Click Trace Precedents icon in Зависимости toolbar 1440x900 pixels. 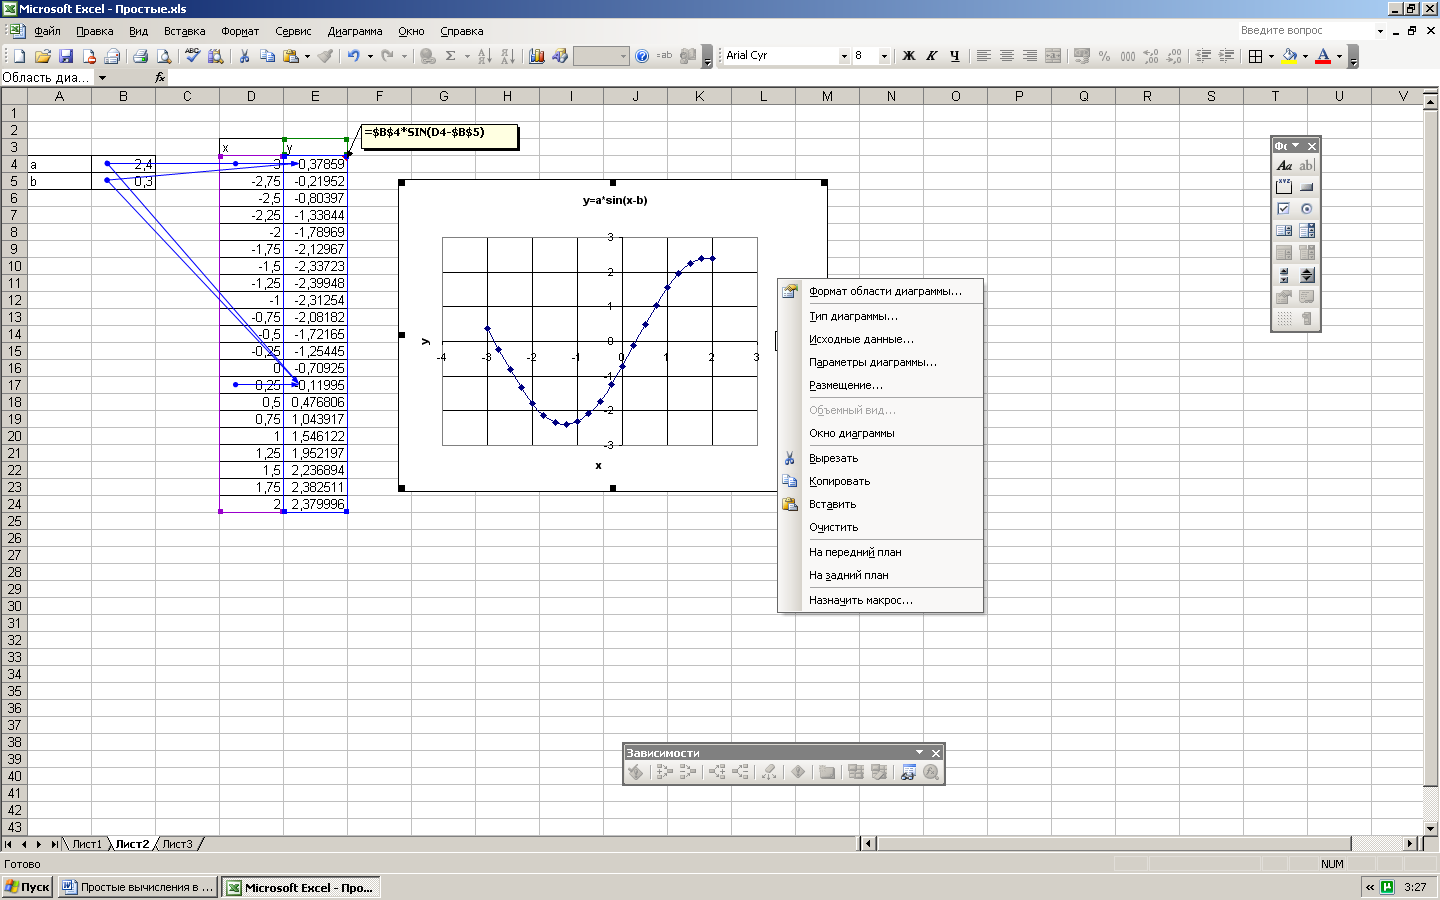coord(664,772)
